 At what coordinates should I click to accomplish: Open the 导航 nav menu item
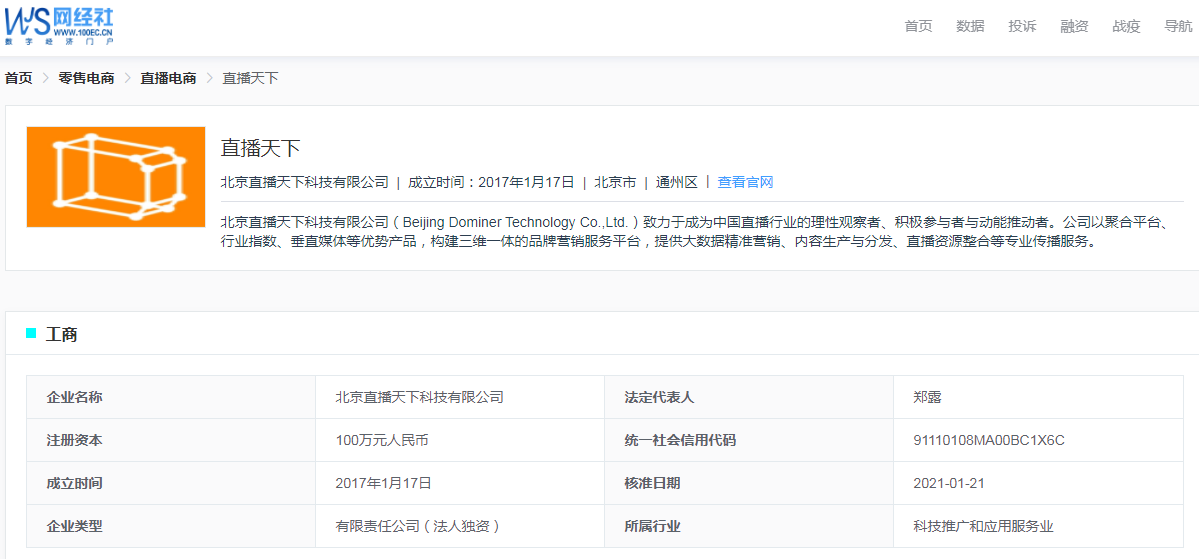click(1178, 26)
